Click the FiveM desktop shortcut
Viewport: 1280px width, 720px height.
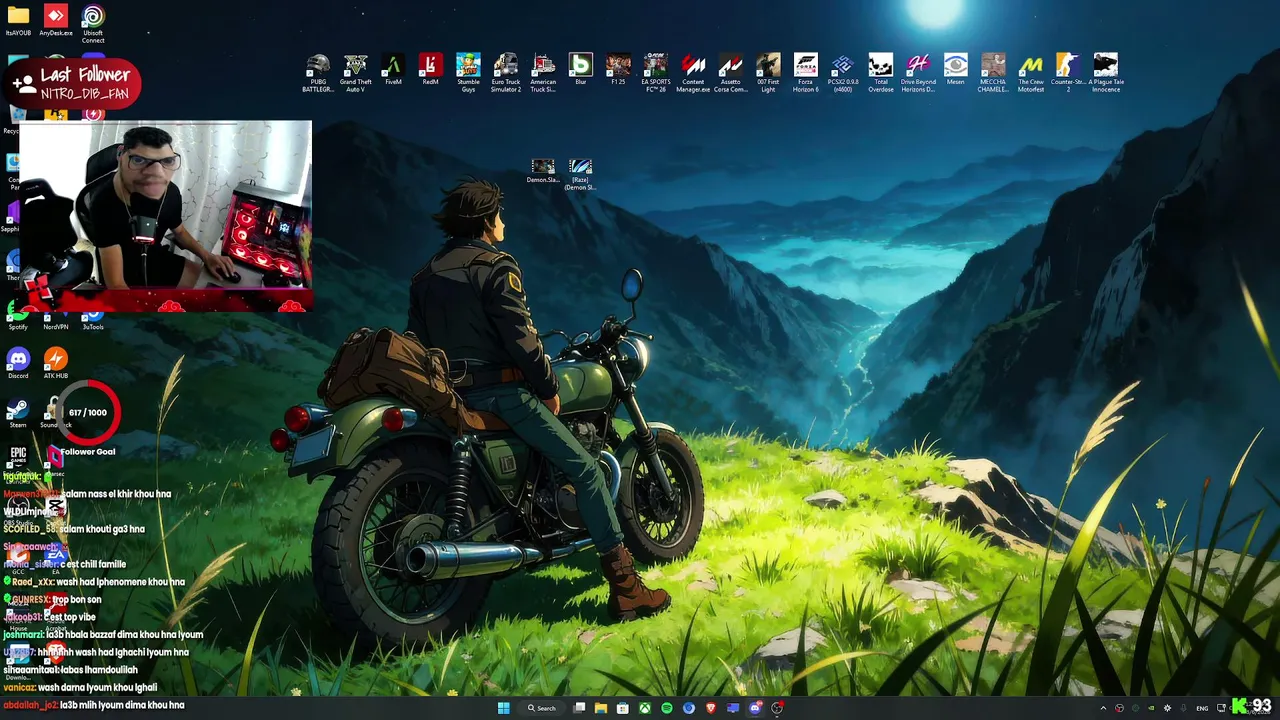tap(393, 70)
